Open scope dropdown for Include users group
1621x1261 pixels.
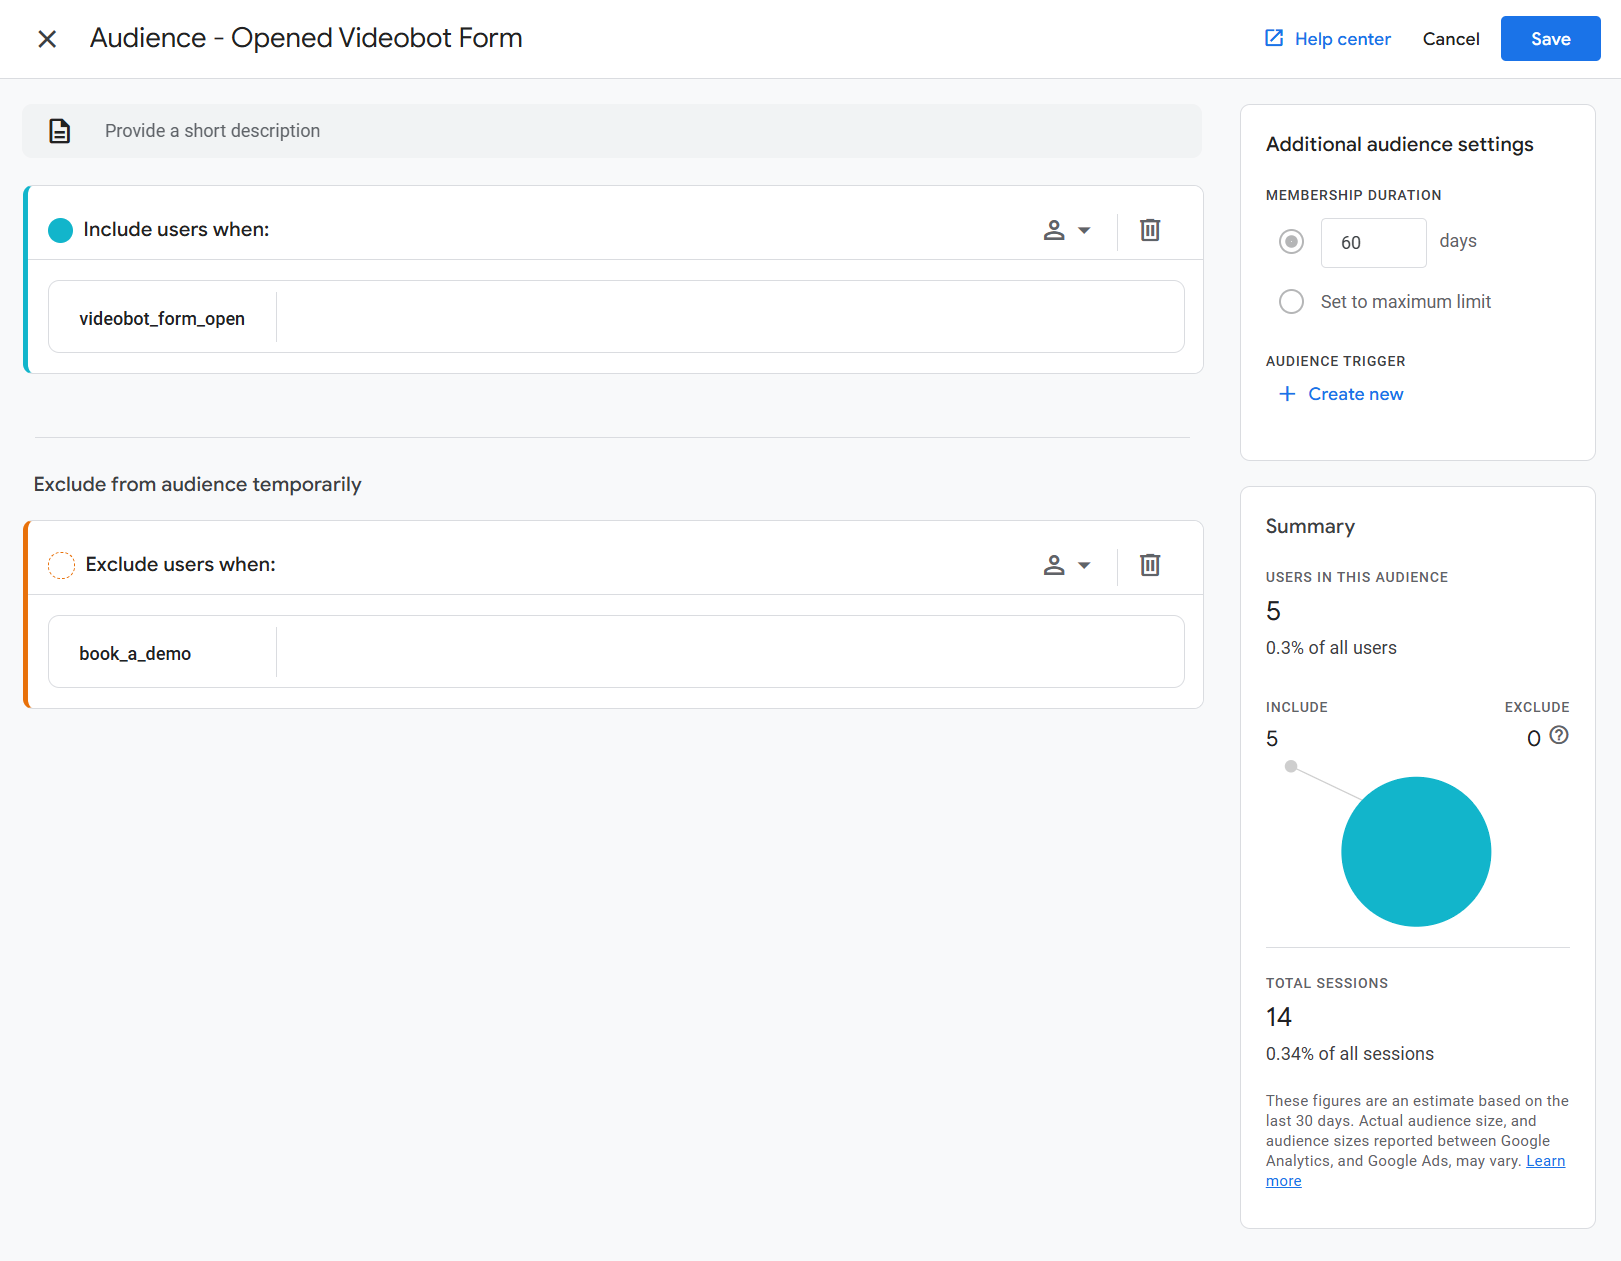pos(1066,230)
